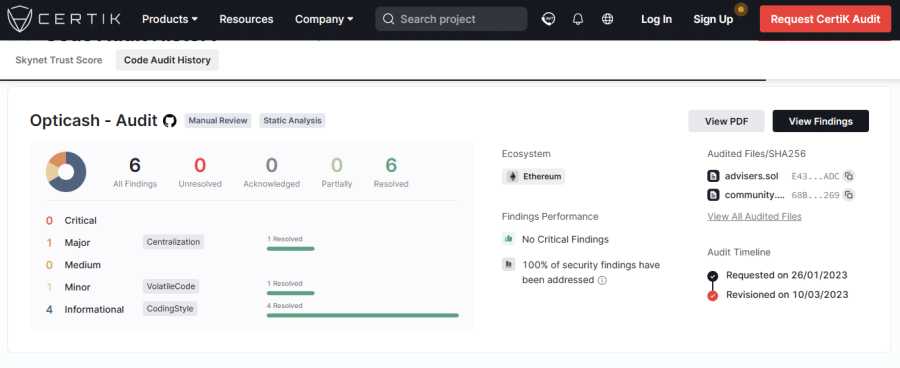Screen dimensions: 900x368
Task: Click the Medium severity row label
Action: click(83, 265)
